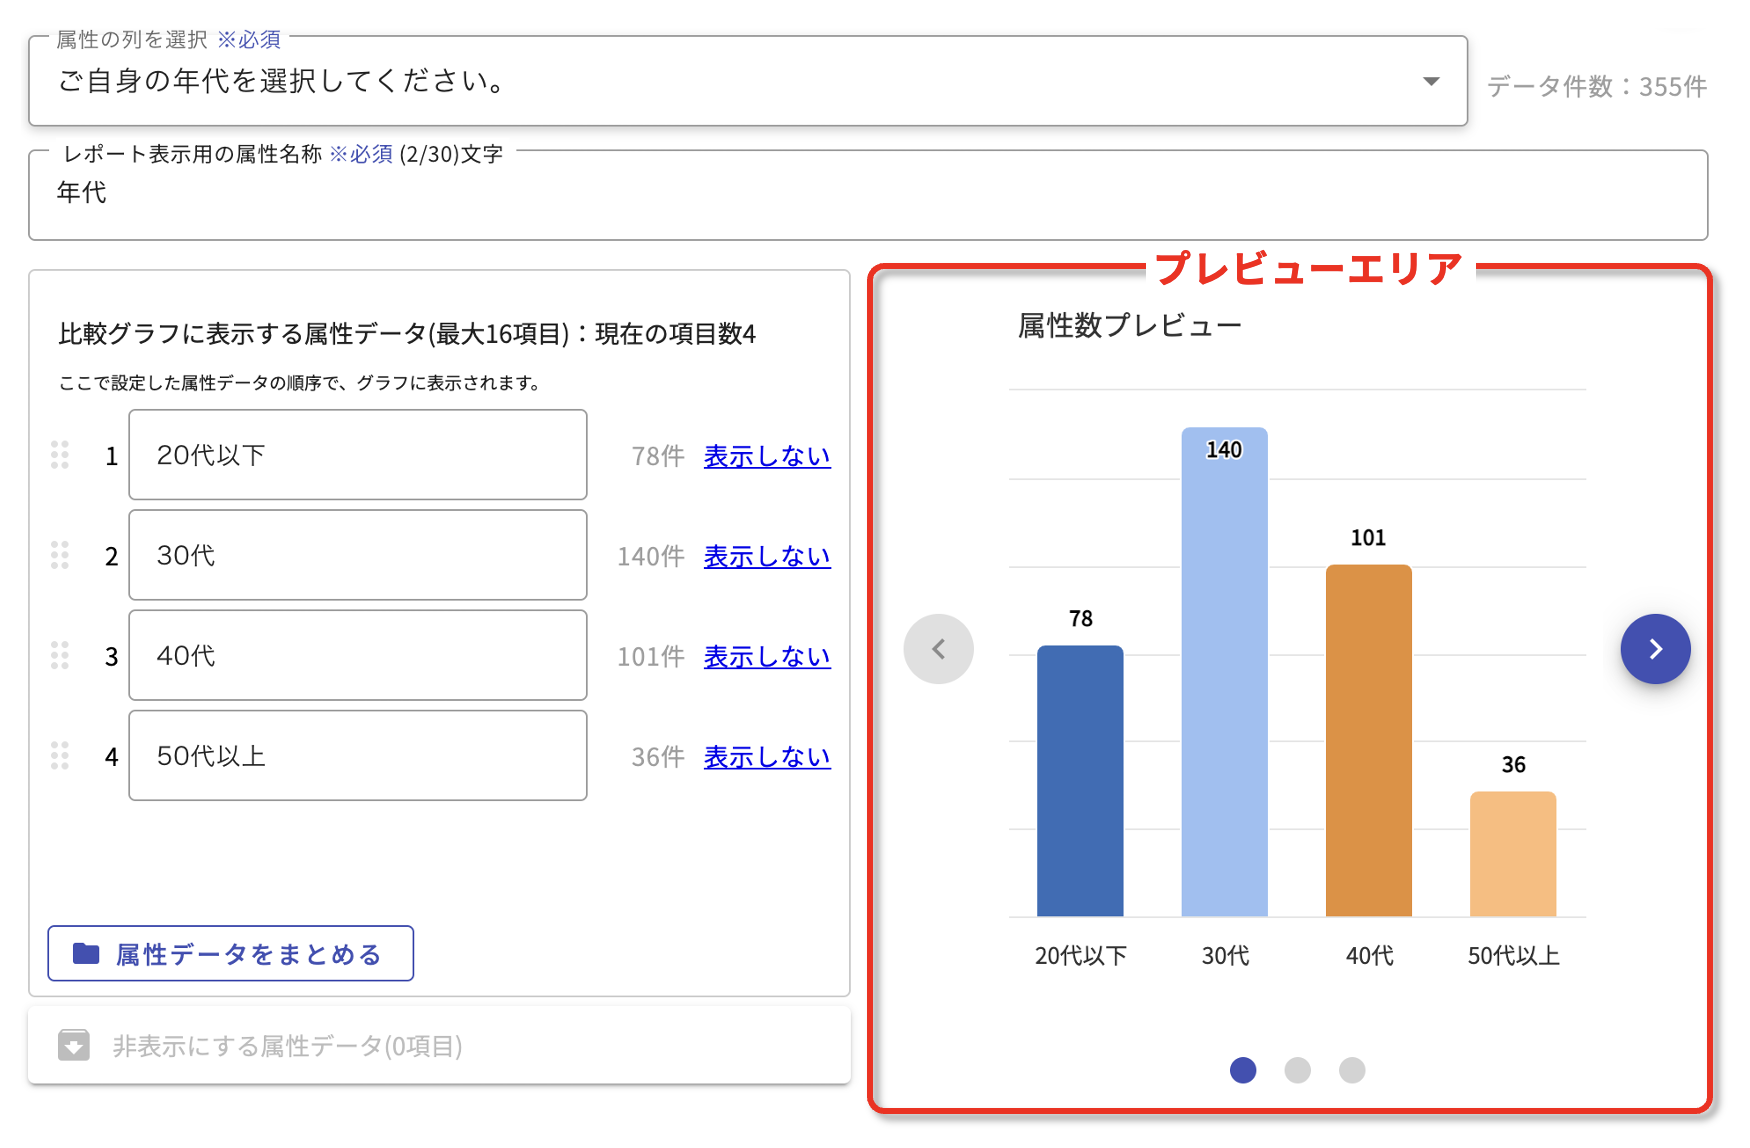
Task: Select first carousel page dot
Action: tap(1243, 1070)
